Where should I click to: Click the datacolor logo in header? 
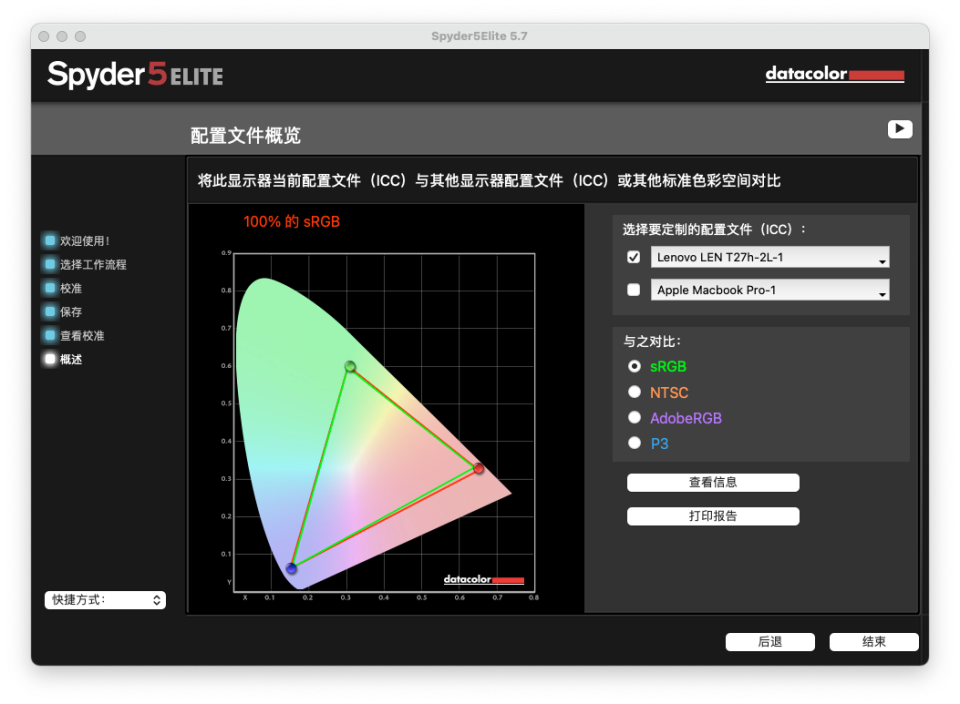click(834, 74)
